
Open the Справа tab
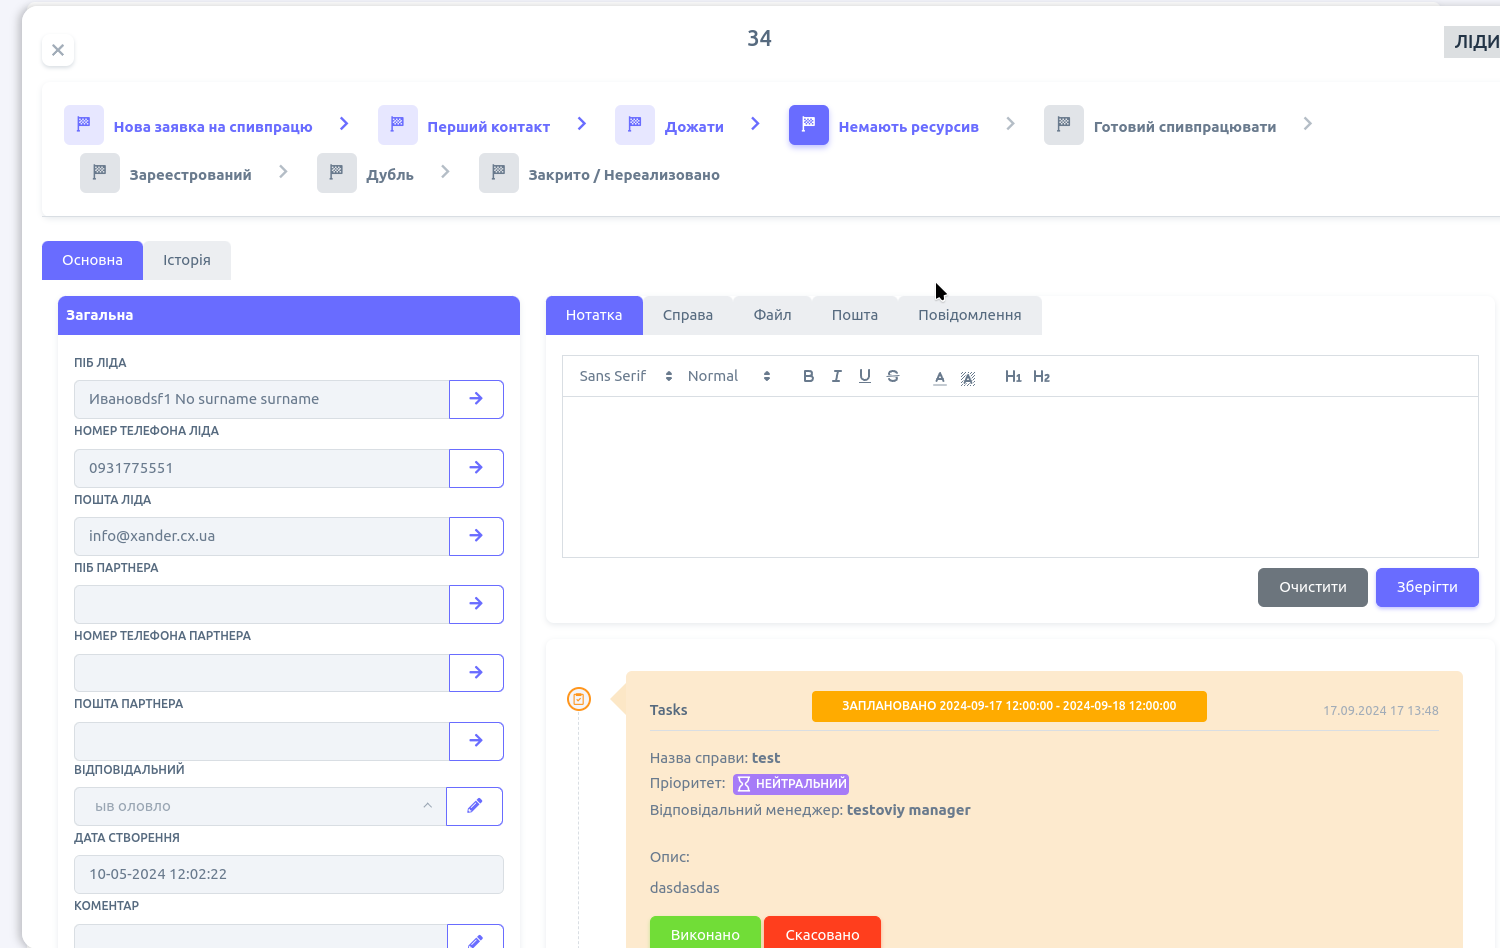pyautogui.click(x=688, y=315)
